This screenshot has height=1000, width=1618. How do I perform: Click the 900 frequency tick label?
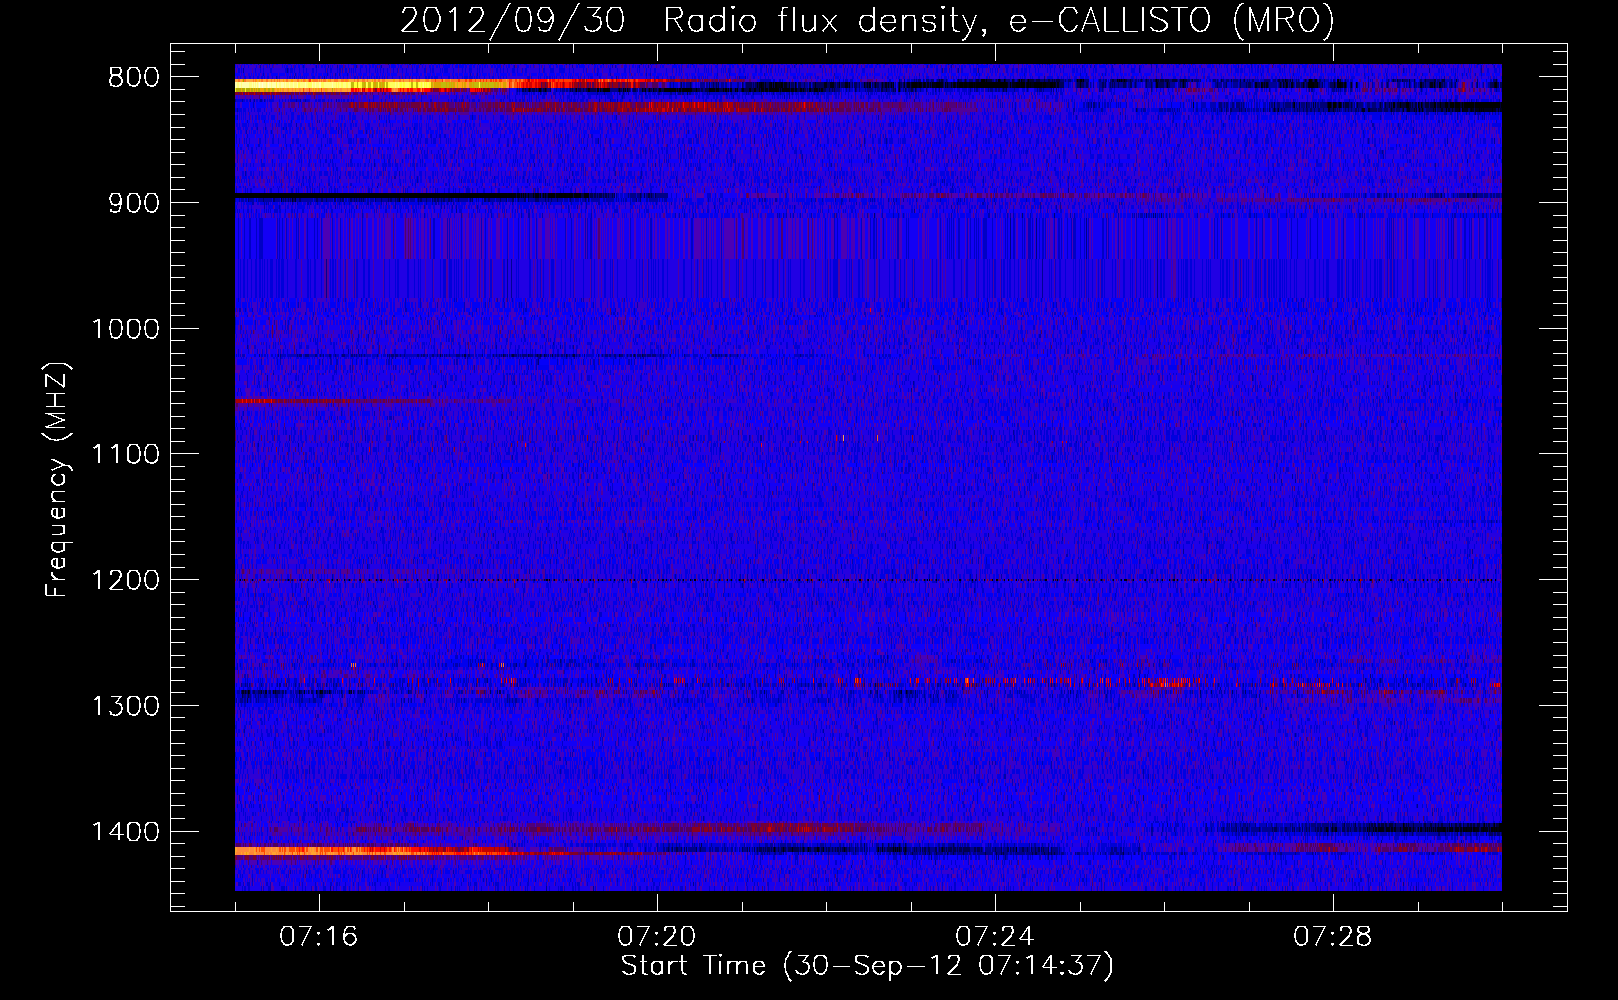pyautogui.click(x=131, y=203)
